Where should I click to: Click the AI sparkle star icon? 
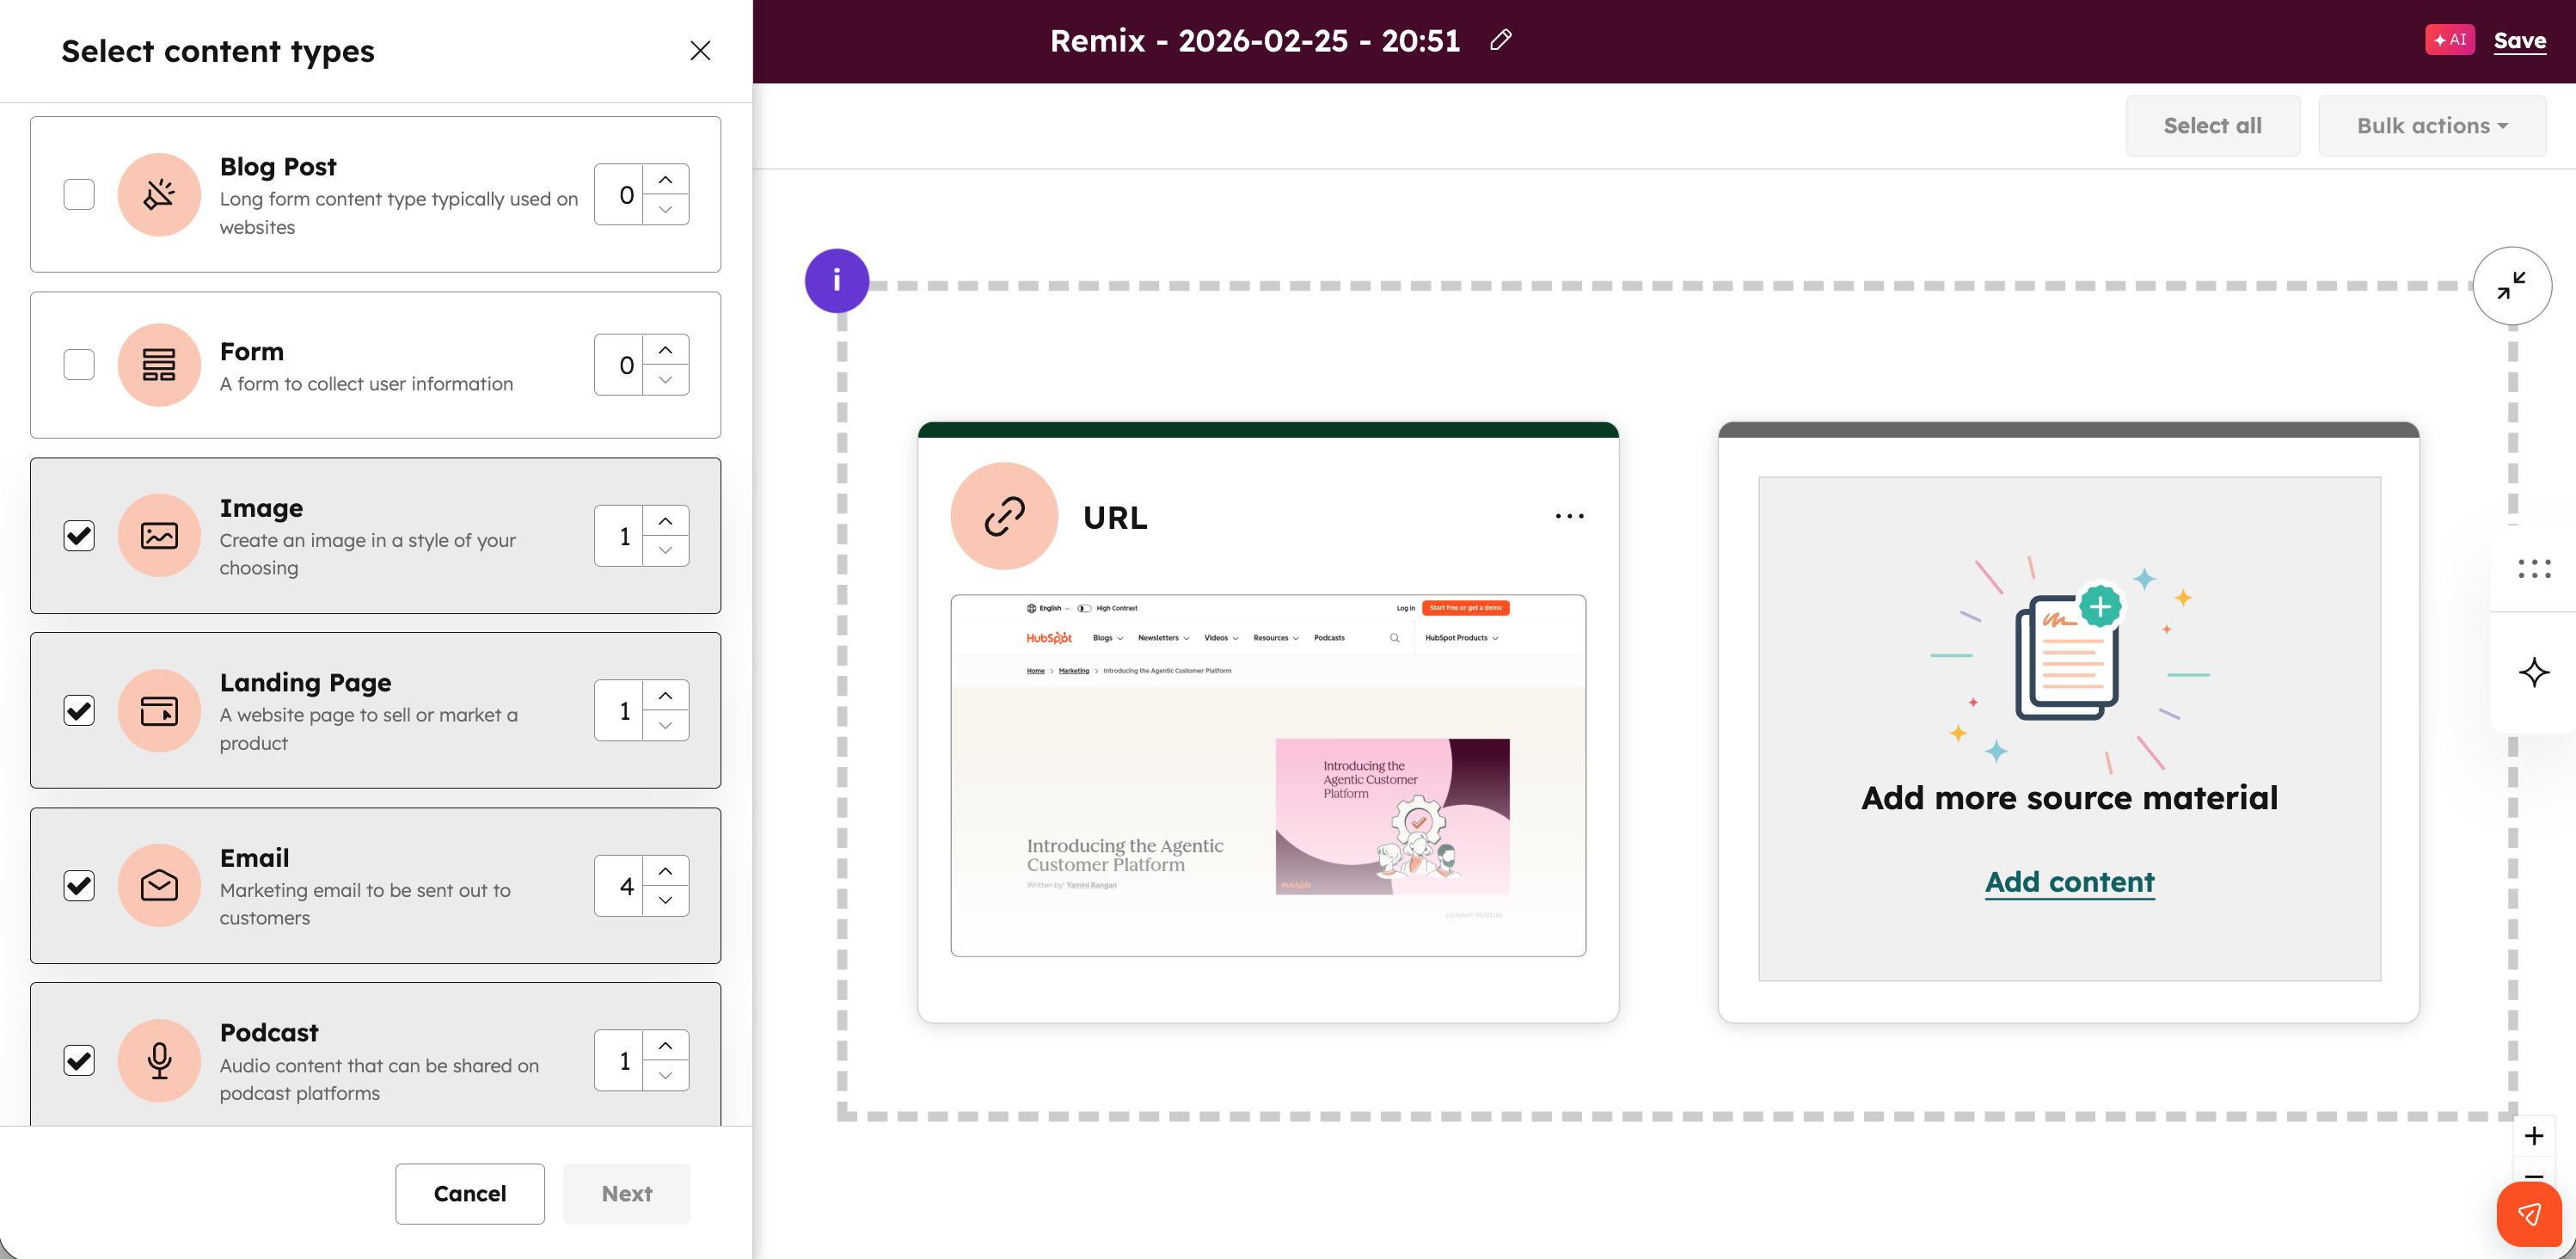2533,672
